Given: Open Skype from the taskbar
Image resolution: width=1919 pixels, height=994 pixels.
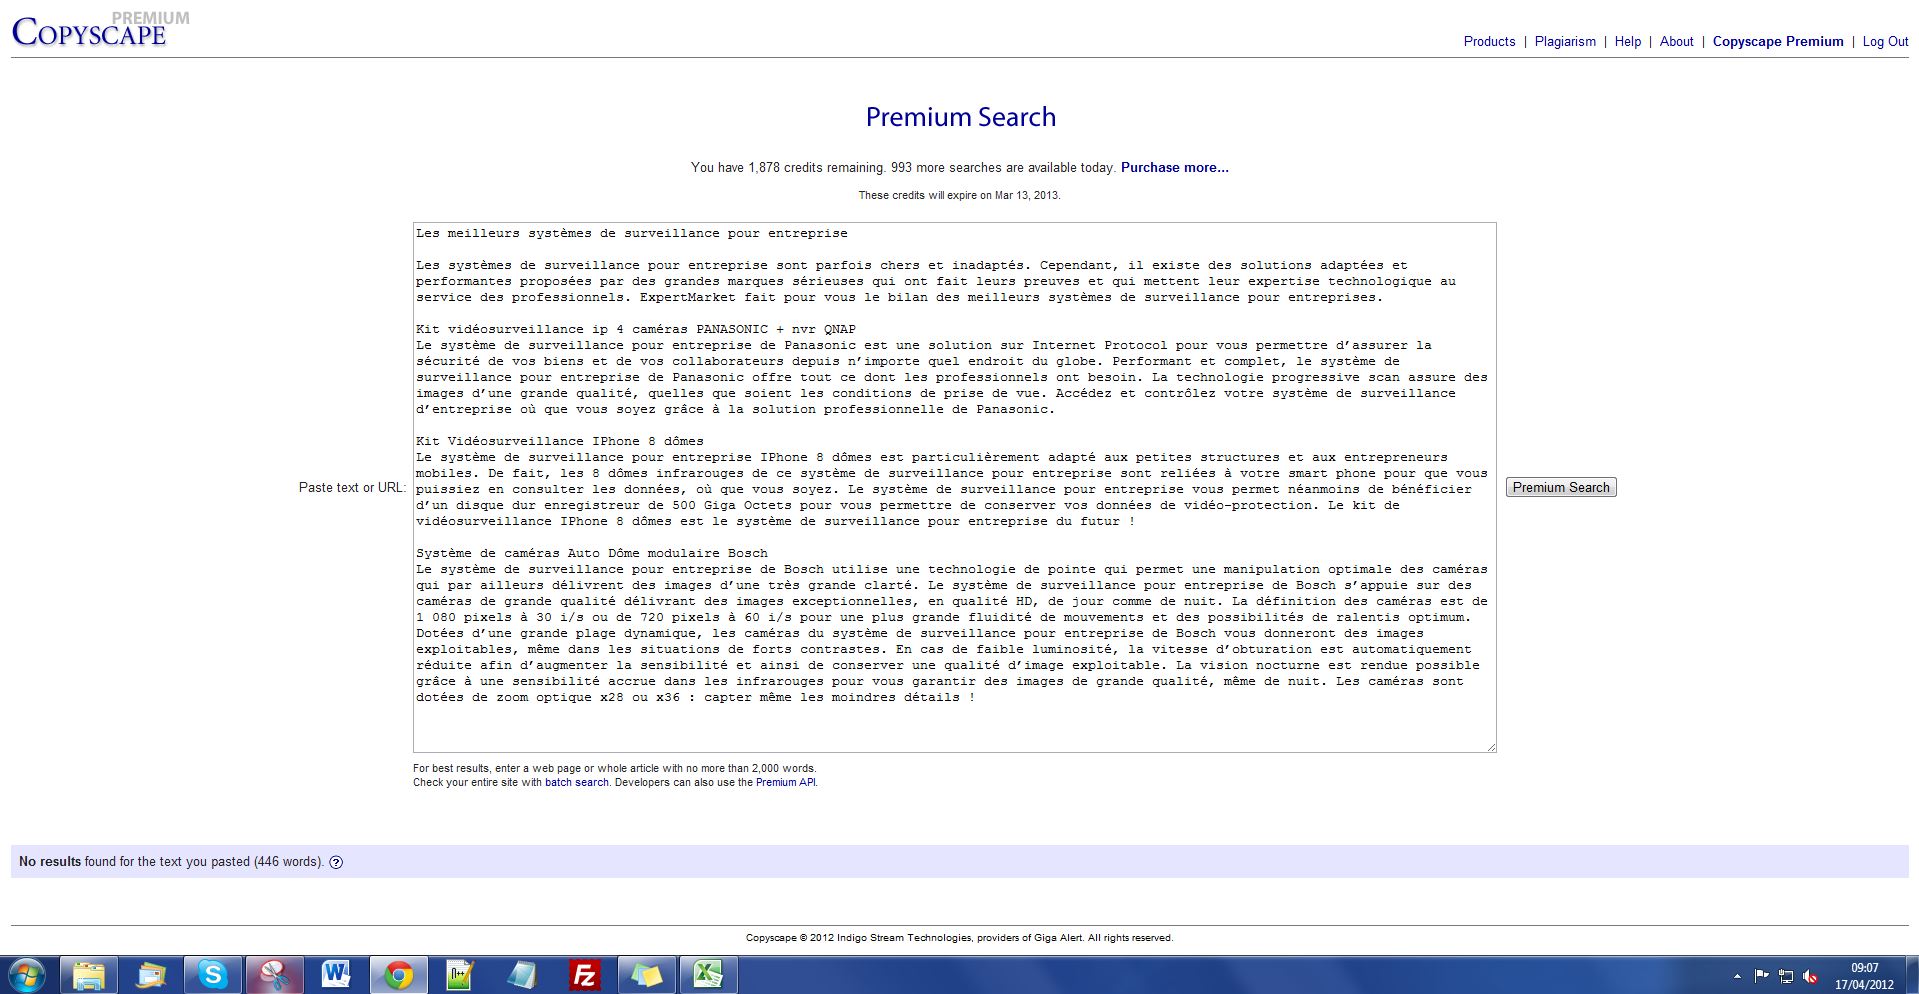Looking at the screenshot, I should (x=212, y=974).
